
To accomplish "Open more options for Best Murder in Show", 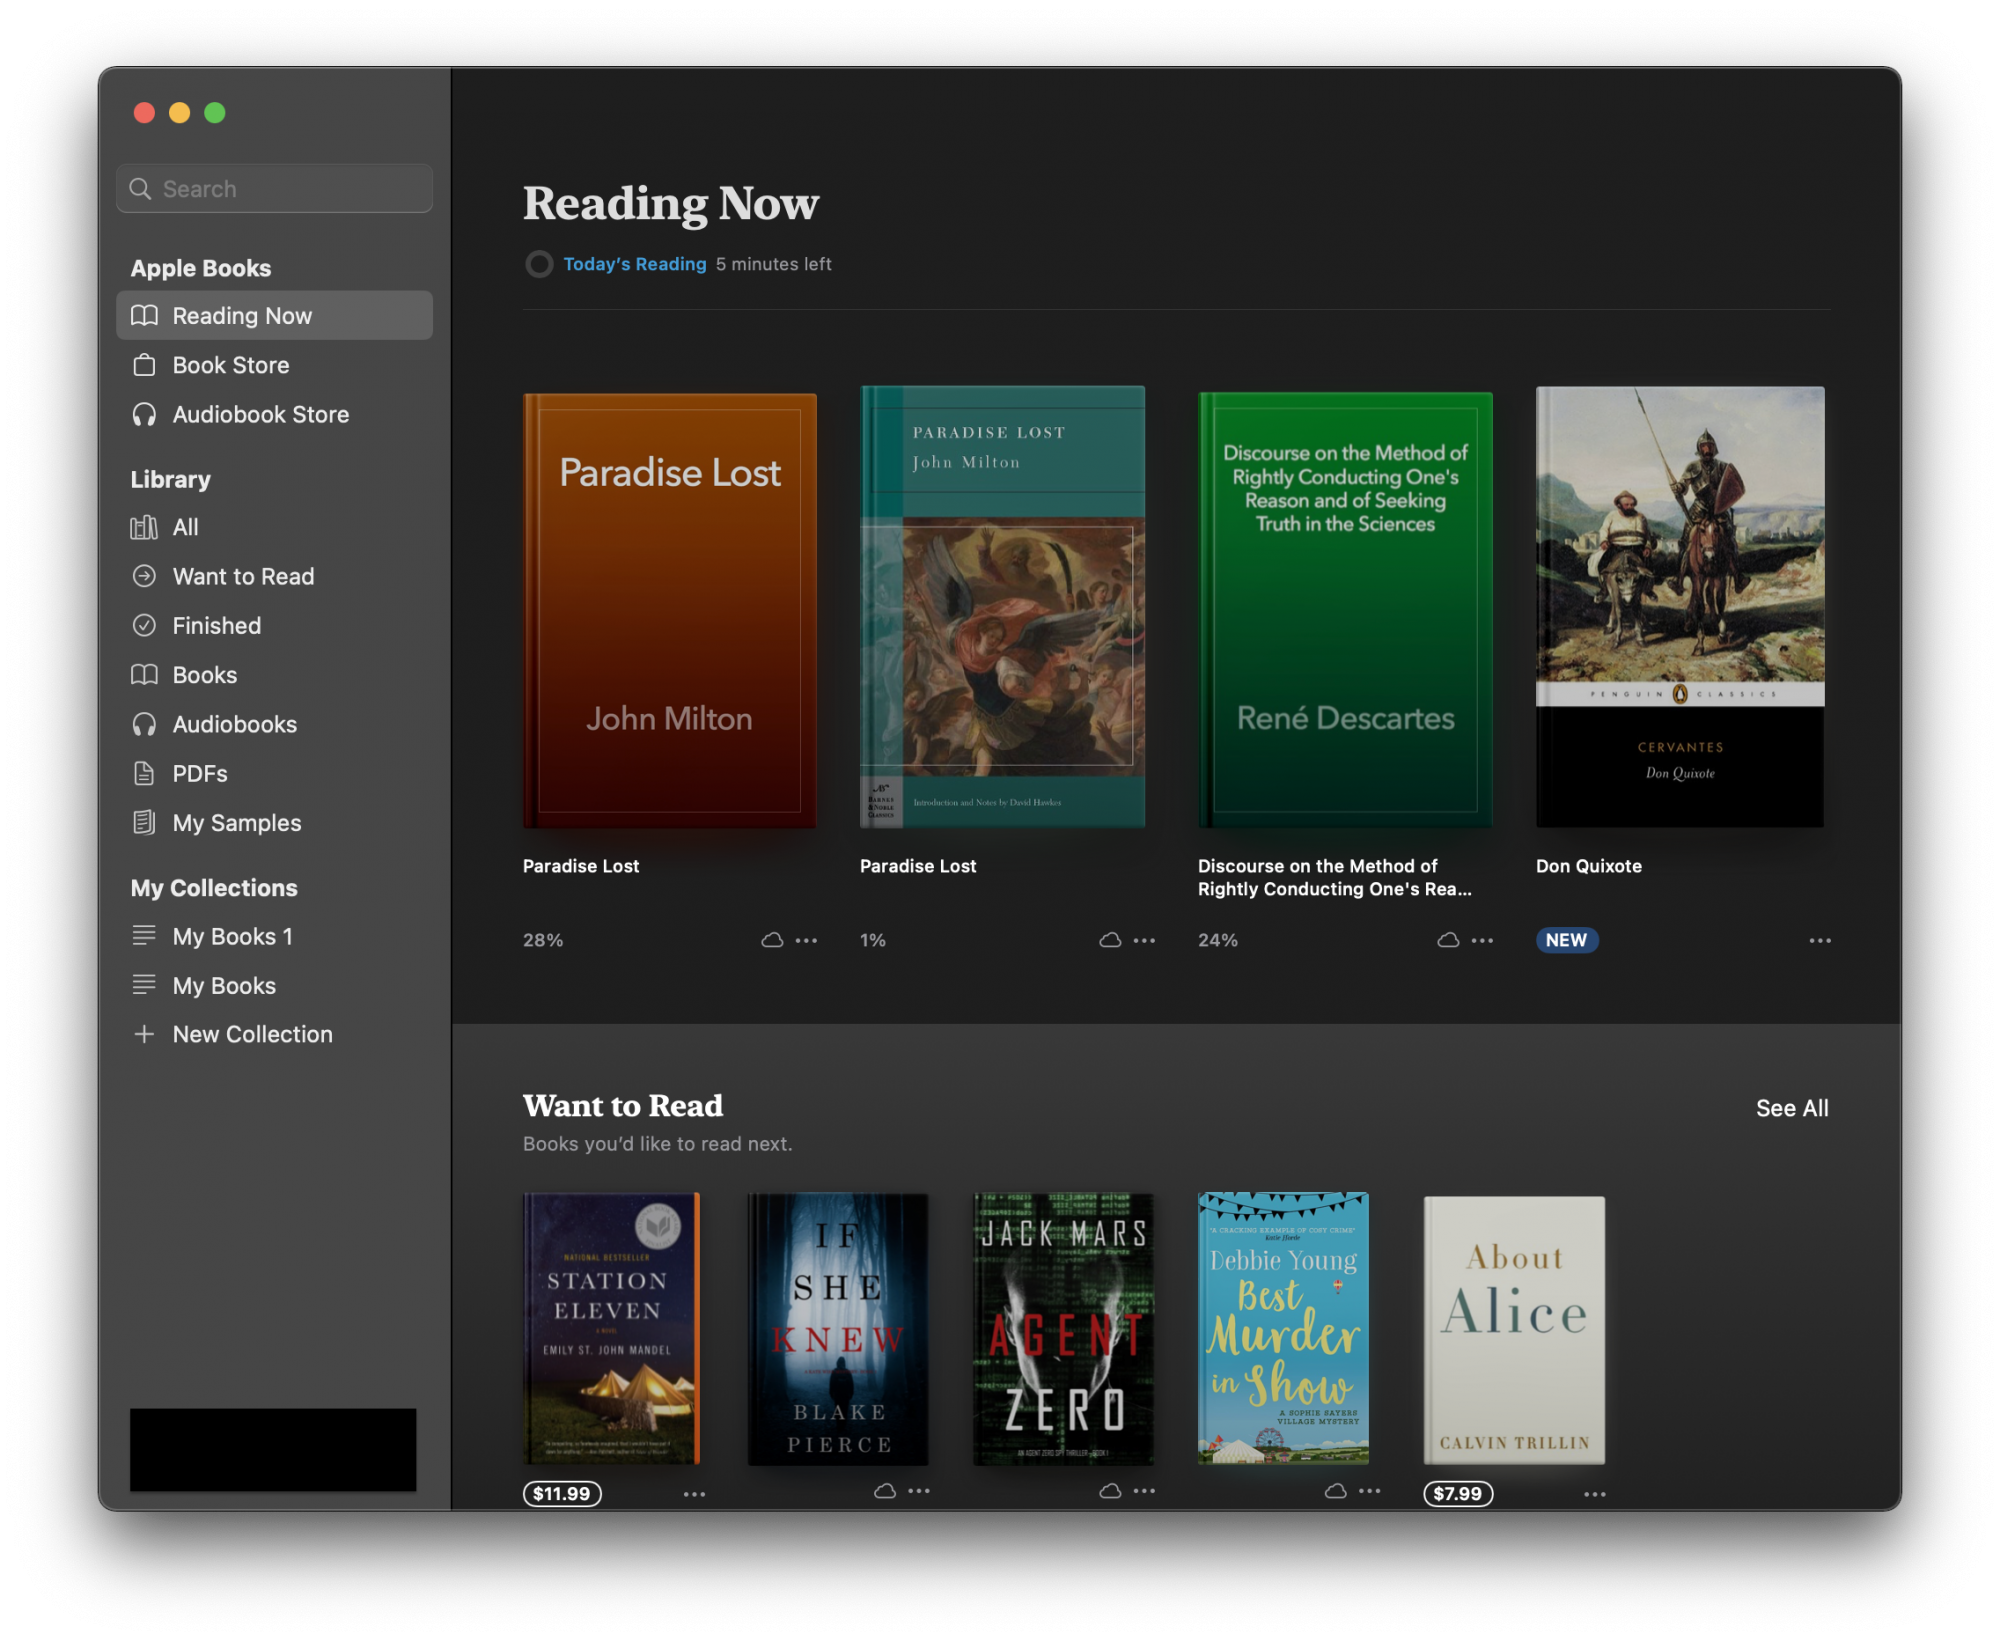I will tap(1369, 1491).
